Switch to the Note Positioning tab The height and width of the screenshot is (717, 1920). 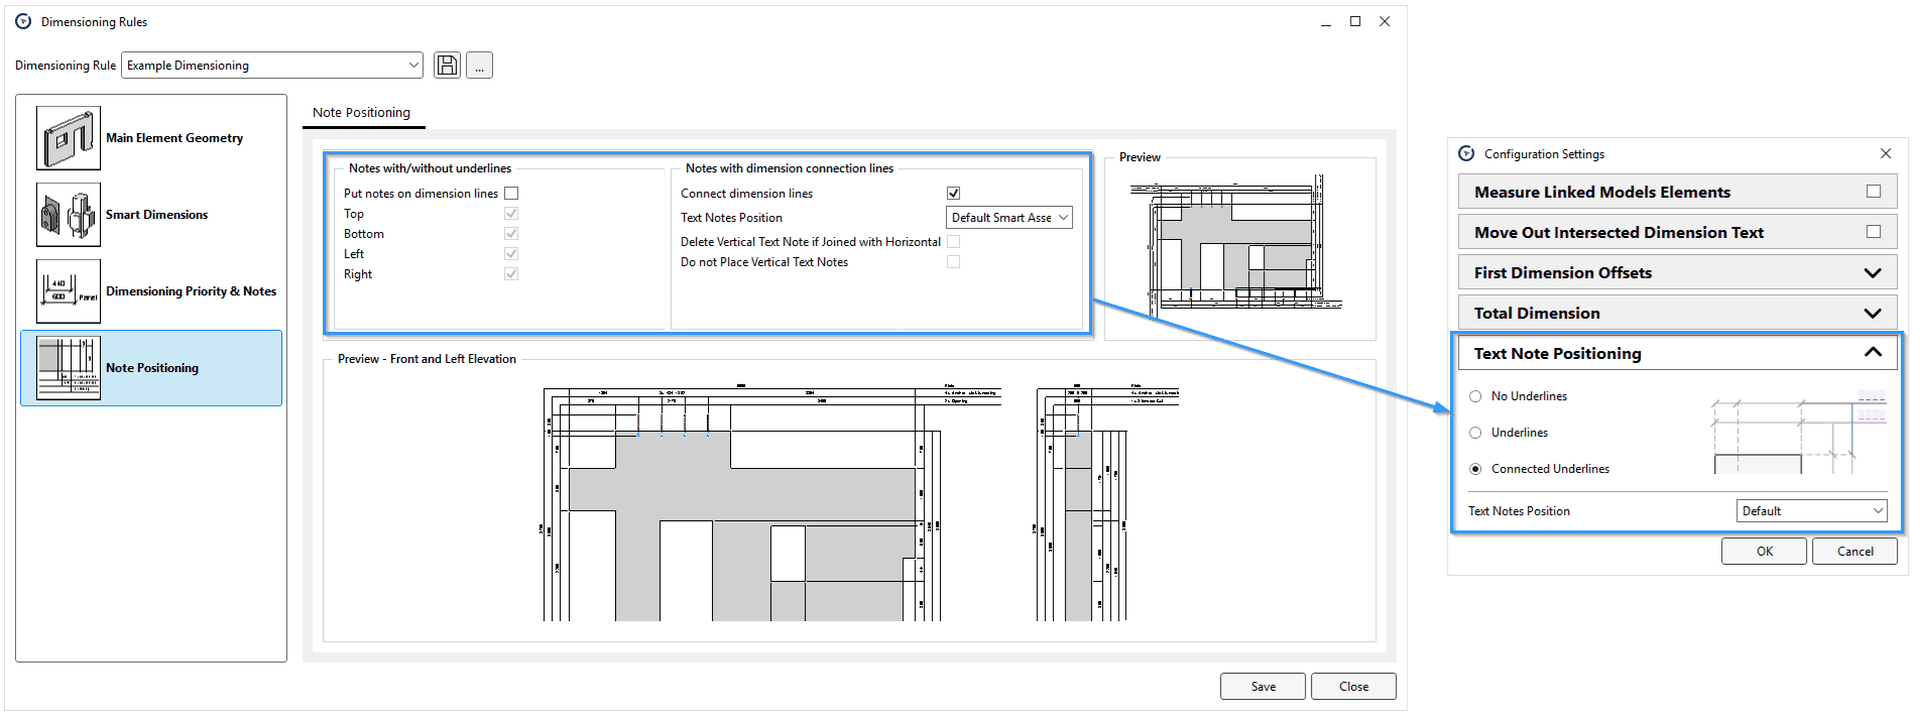[361, 113]
